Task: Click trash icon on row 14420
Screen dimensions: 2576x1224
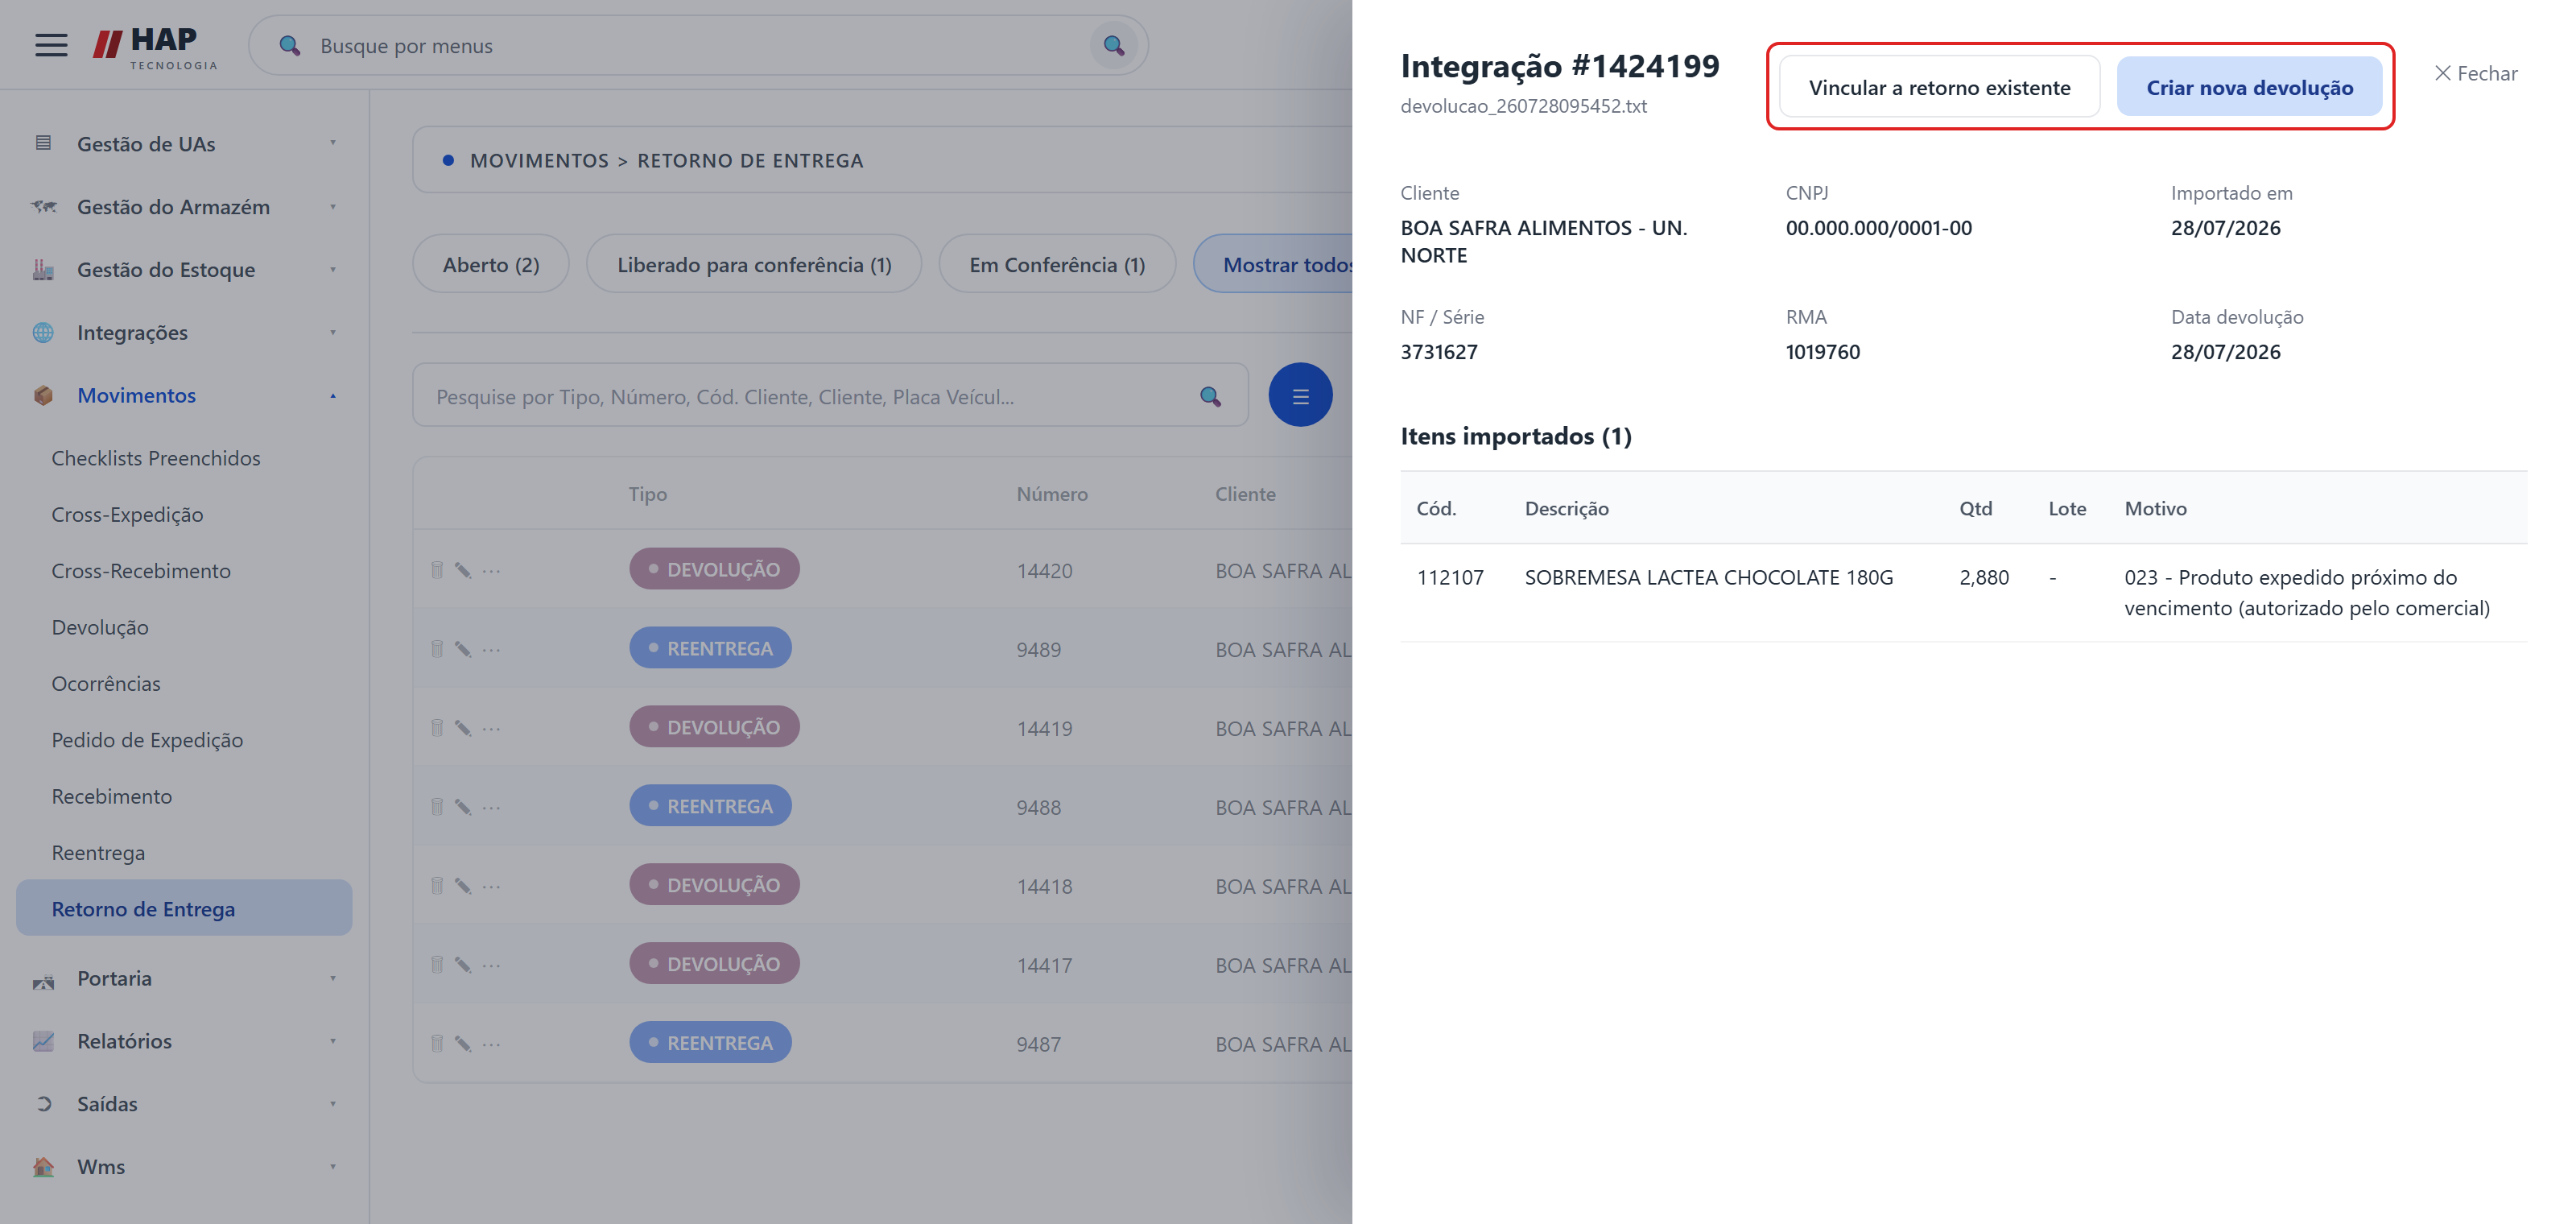Action: tap(437, 570)
